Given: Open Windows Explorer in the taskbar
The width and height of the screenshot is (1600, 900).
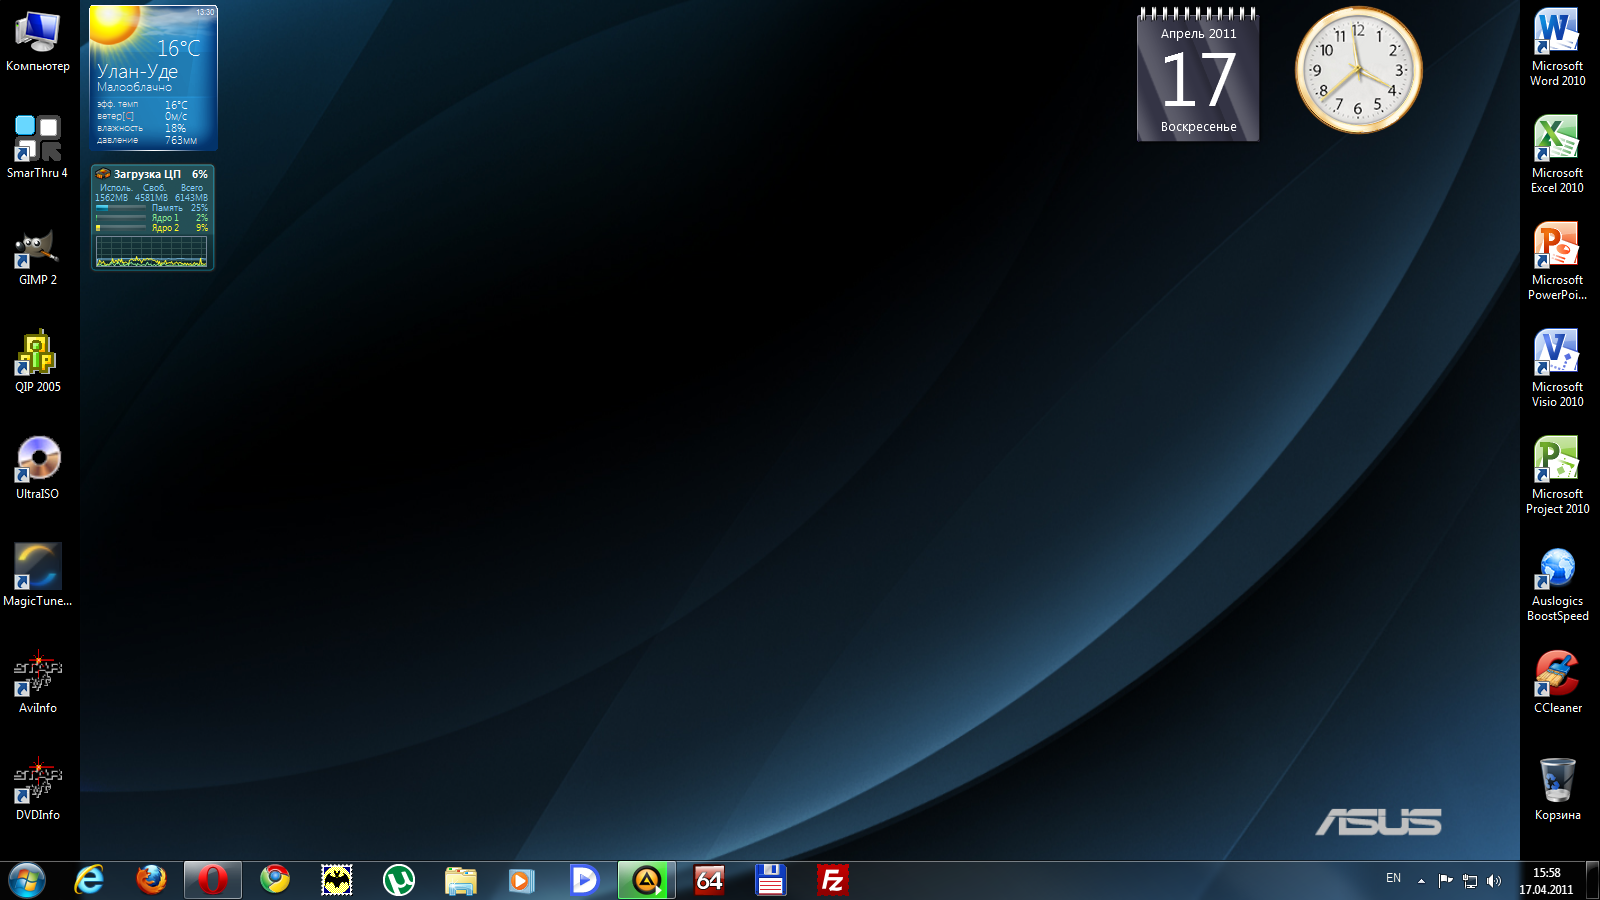Looking at the screenshot, I should (461, 880).
